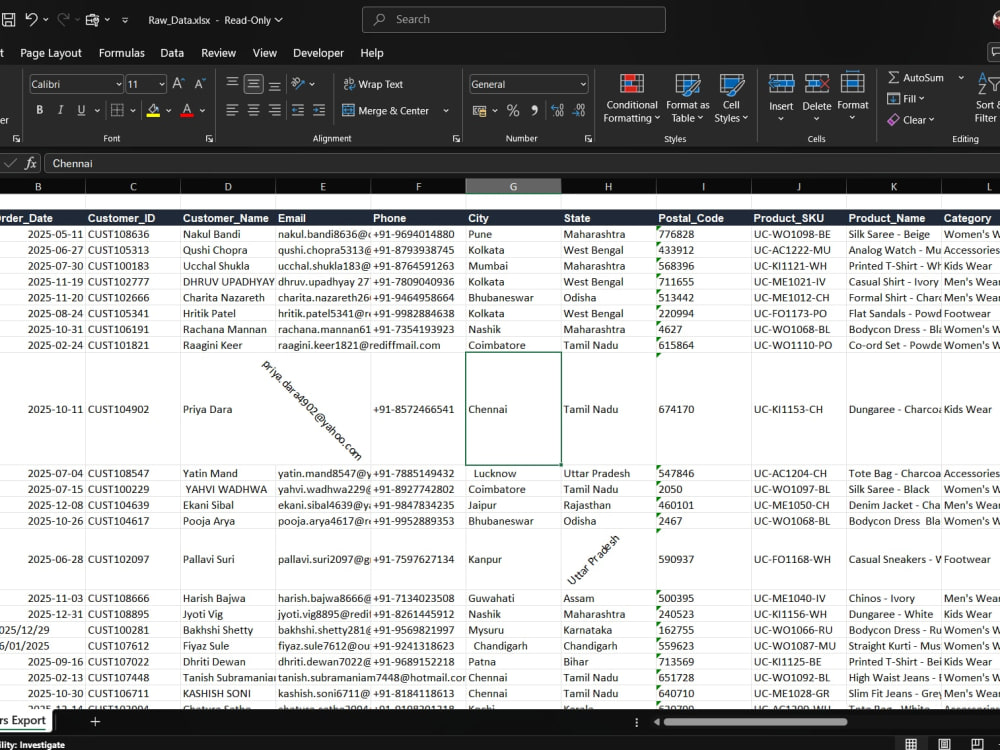Viewport: 1000px width, 750px height.
Task: Select column G header
Action: [x=513, y=186]
